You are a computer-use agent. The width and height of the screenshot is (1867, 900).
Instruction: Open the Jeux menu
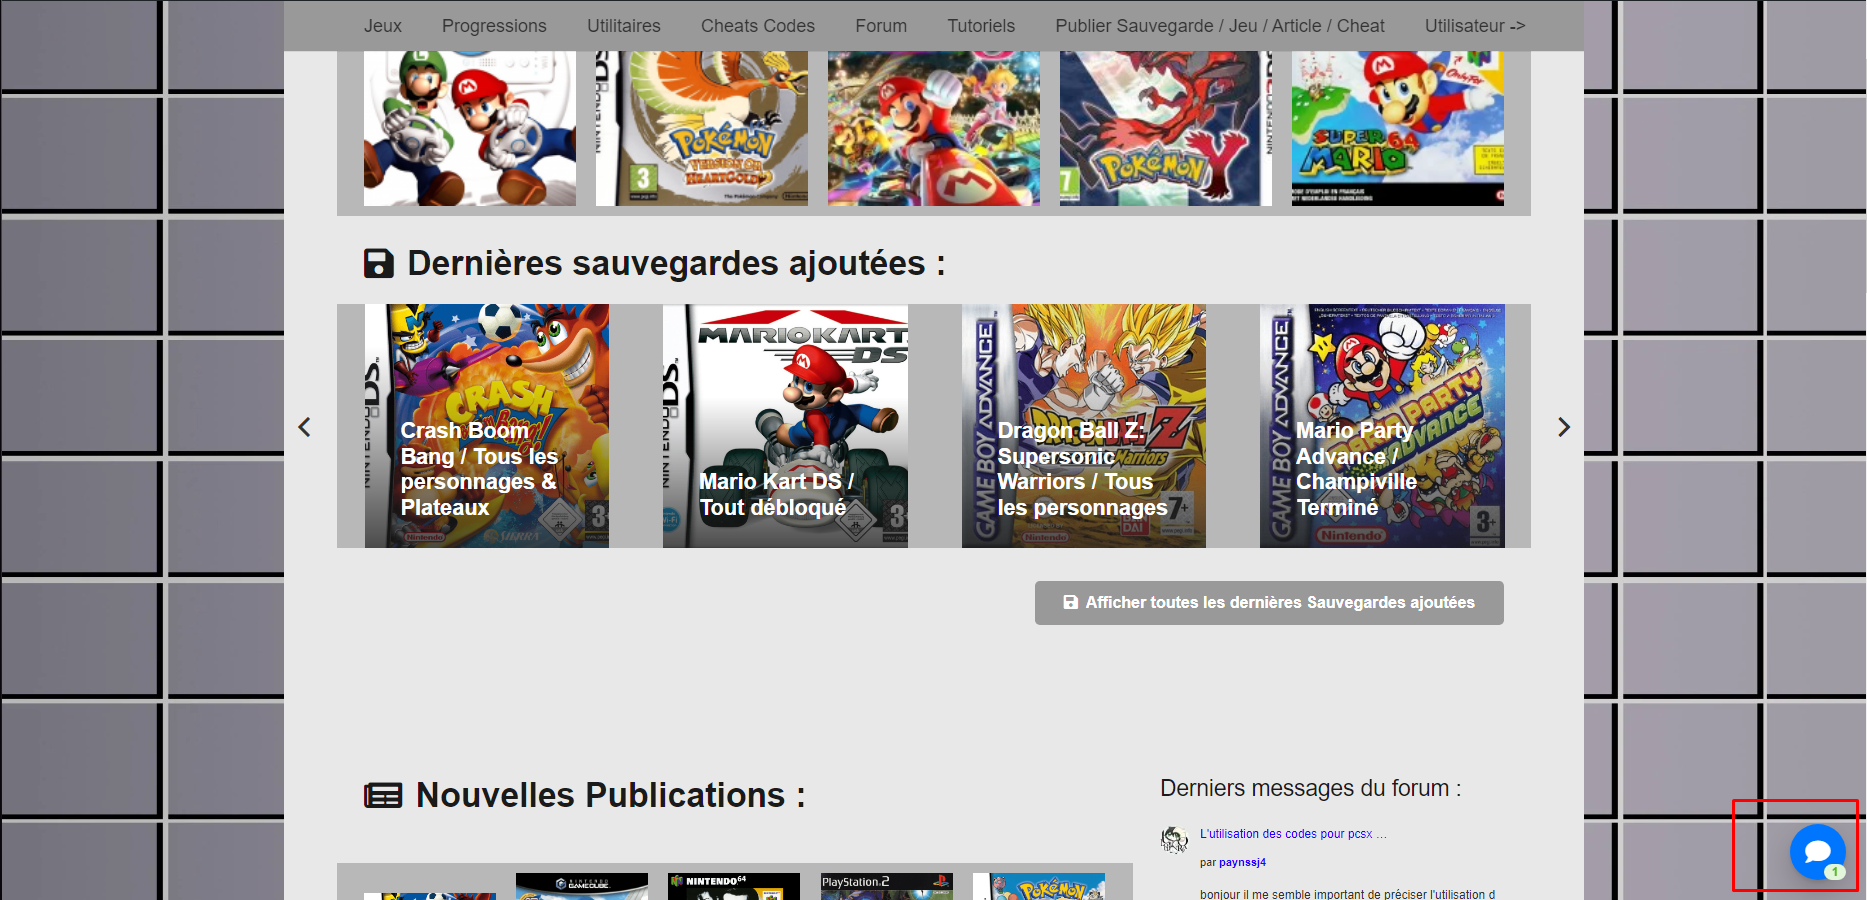coord(383,26)
